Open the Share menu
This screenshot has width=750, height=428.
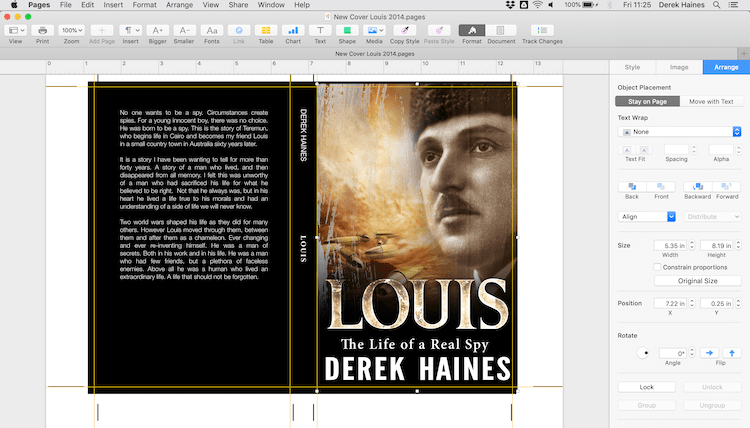[238, 5]
